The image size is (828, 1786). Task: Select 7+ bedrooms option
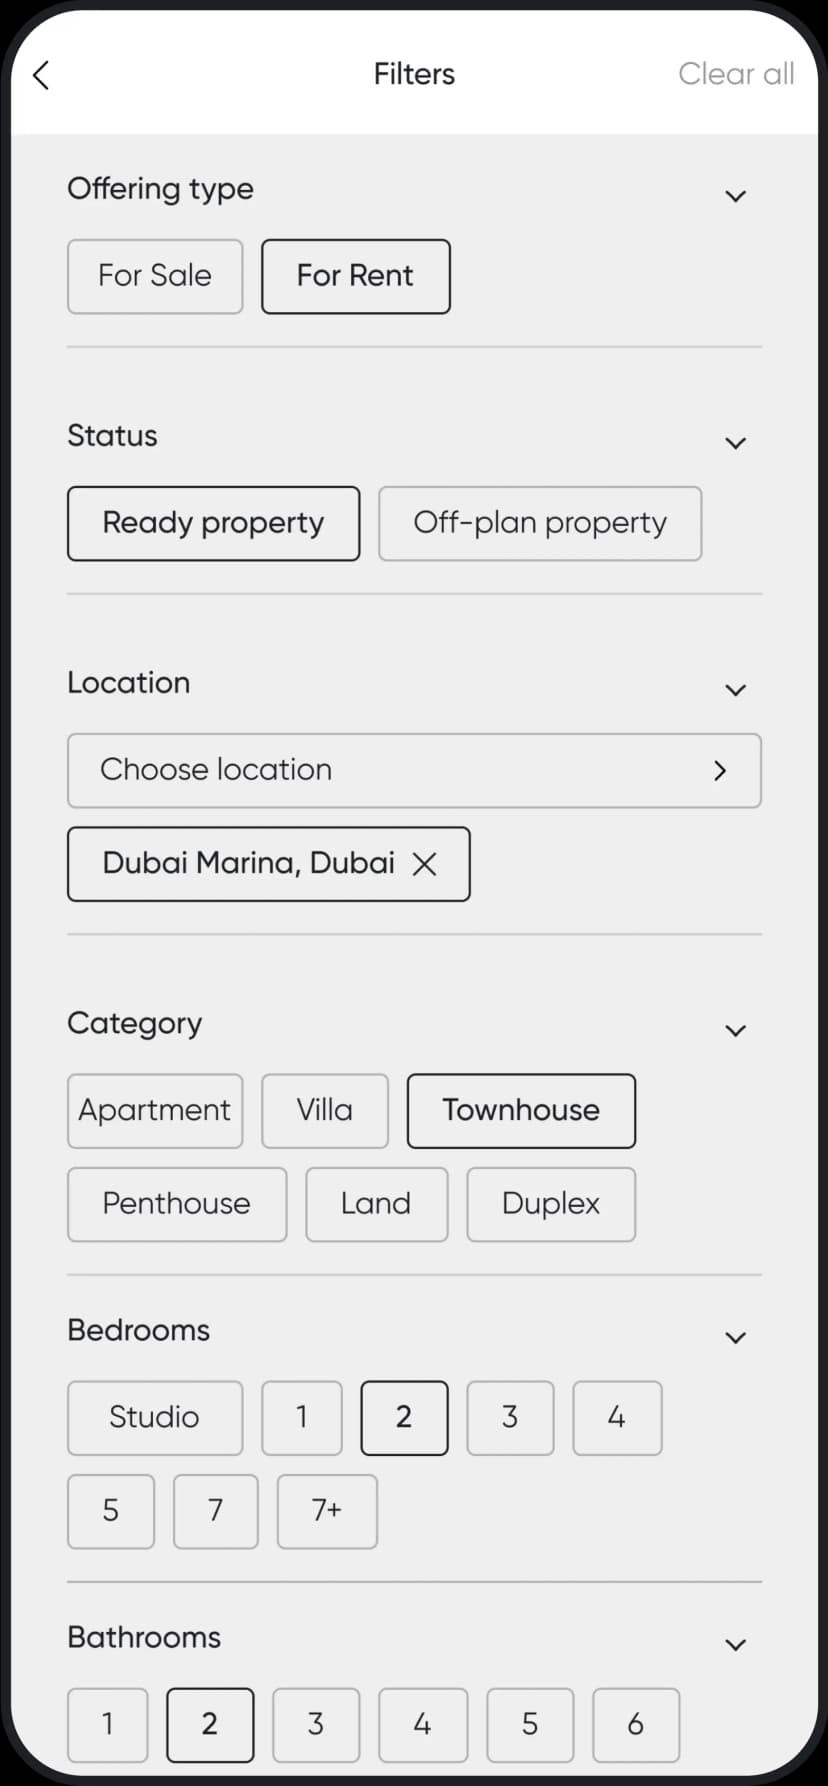tap(327, 1511)
